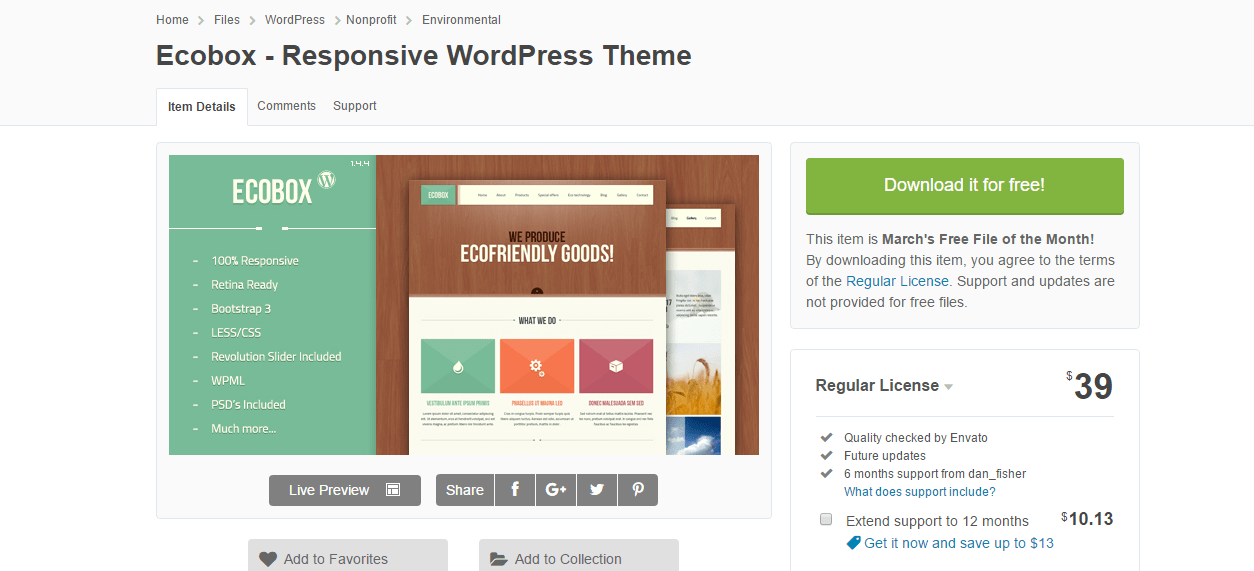Click the $10.13 extended support price
This screenshot has height=571, width=1254.
click(x=1087, y=519)
